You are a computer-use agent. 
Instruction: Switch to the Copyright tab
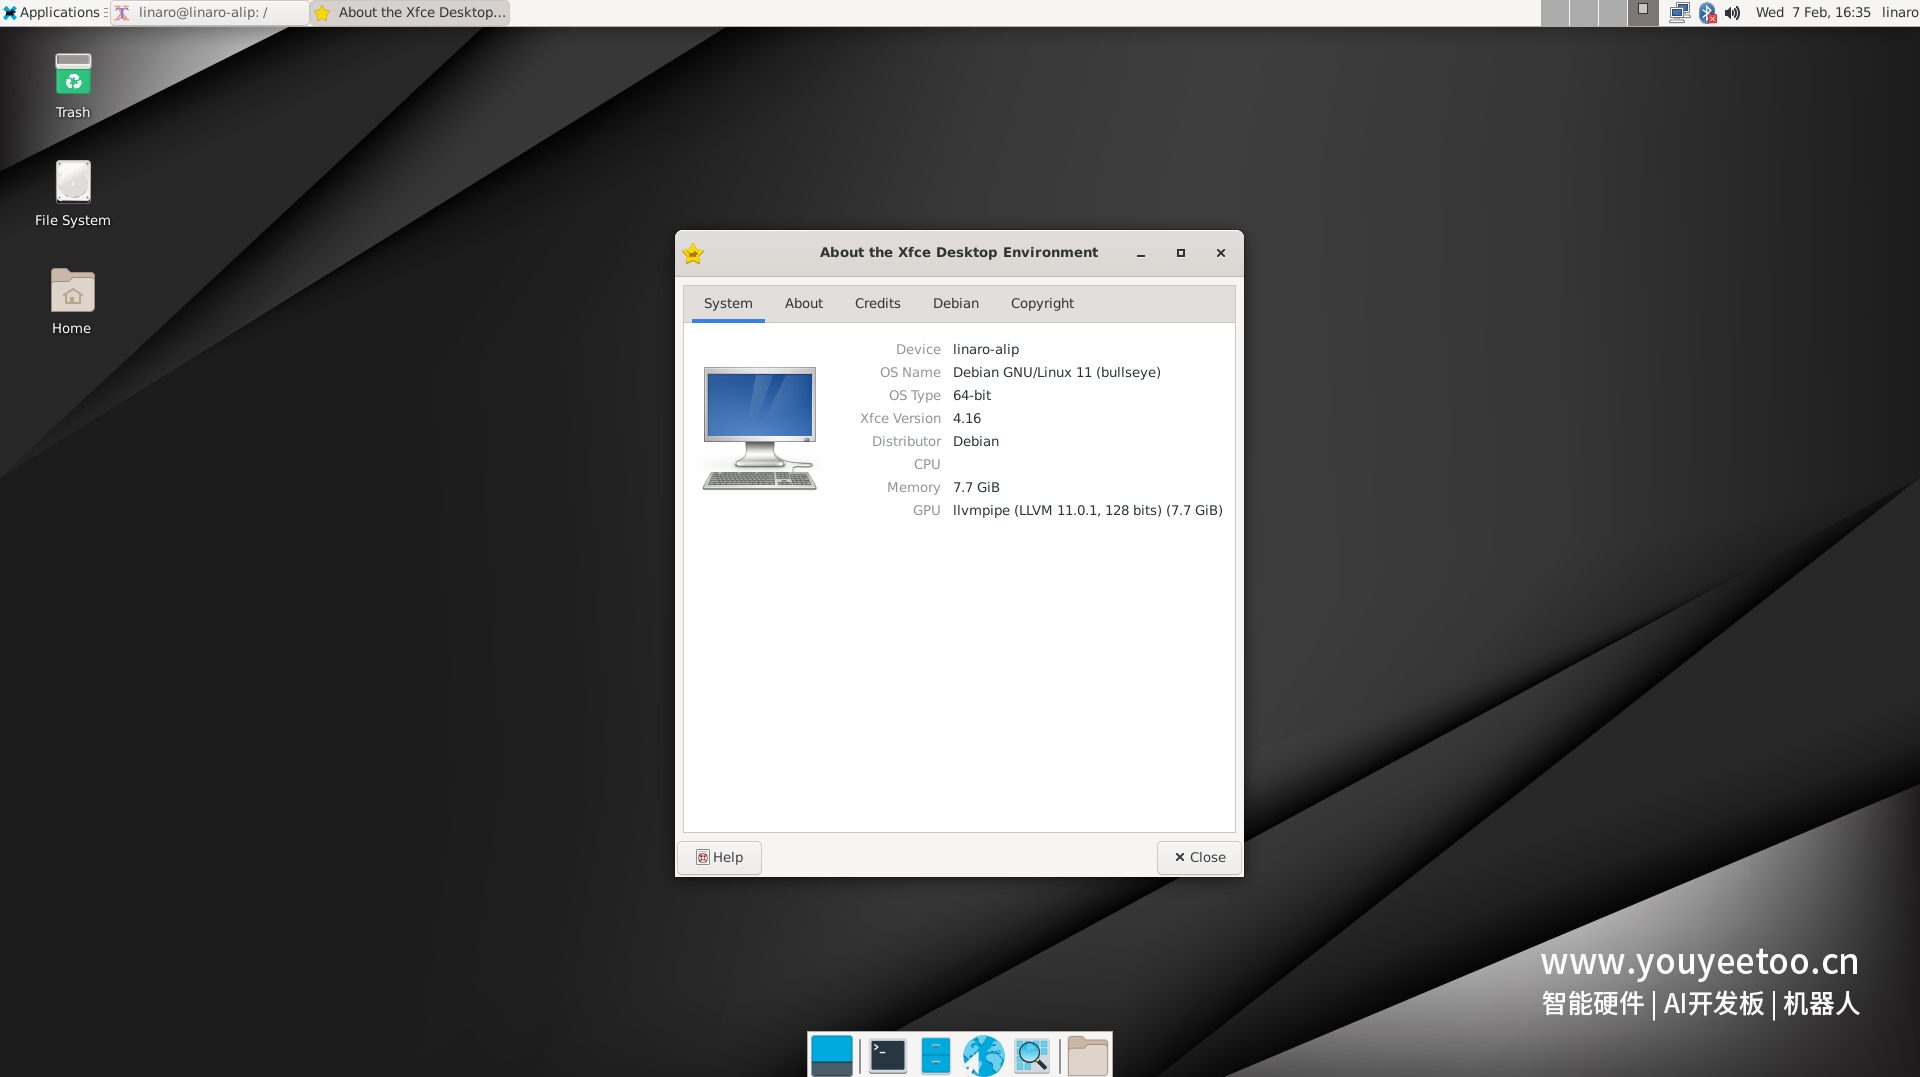pos(1041,303)
